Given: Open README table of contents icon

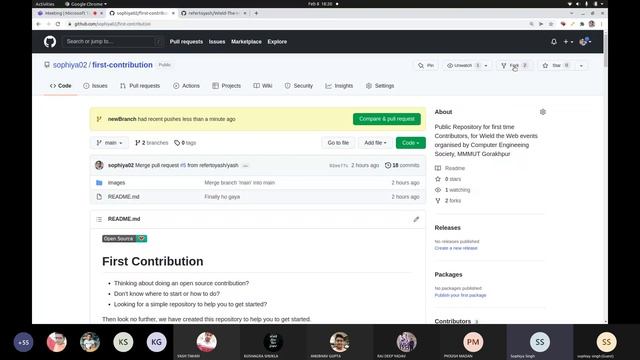Looking at the screenshot, I should [99, 219].
